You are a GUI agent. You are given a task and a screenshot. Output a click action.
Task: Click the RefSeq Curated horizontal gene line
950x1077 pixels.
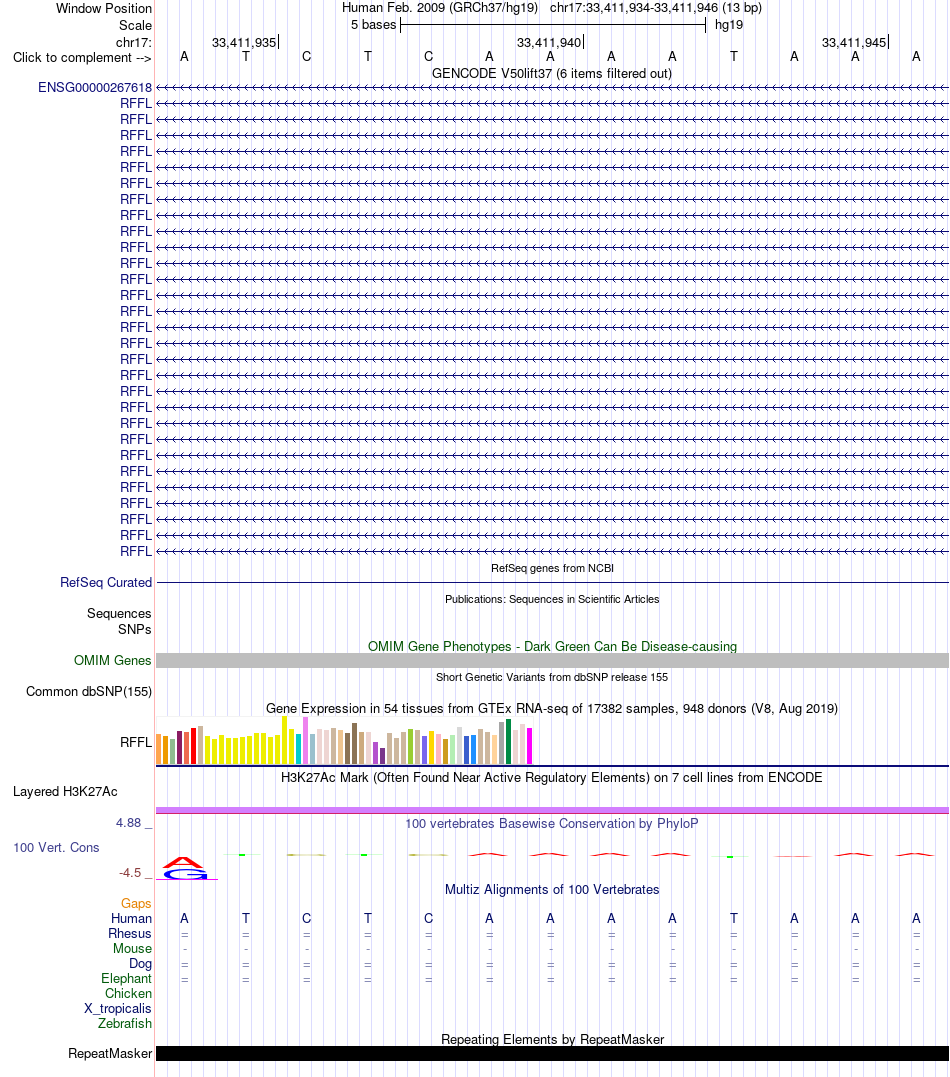(552, 582)
